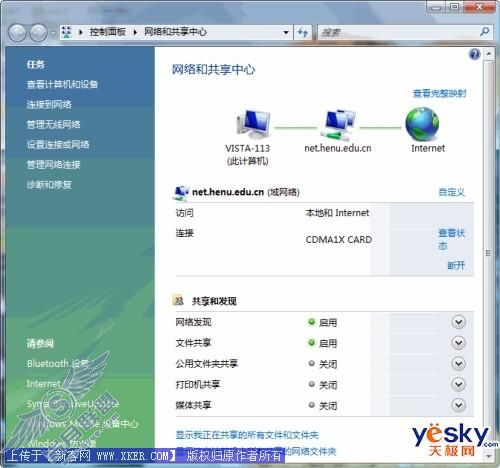Expand the 媒体共享 settings chevron
The image size is (500, 468).
(x=458, y=405)
